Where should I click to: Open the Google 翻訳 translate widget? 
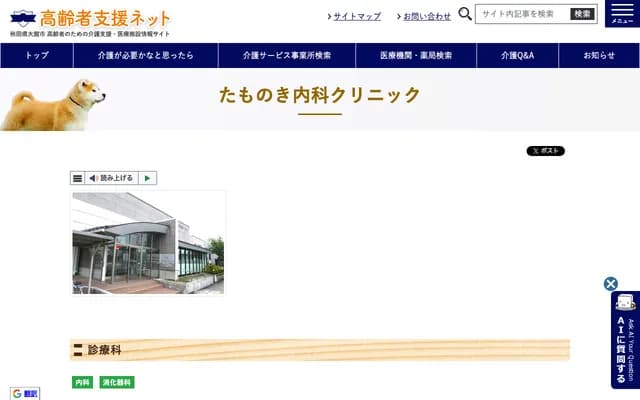(x=25, y=393)
